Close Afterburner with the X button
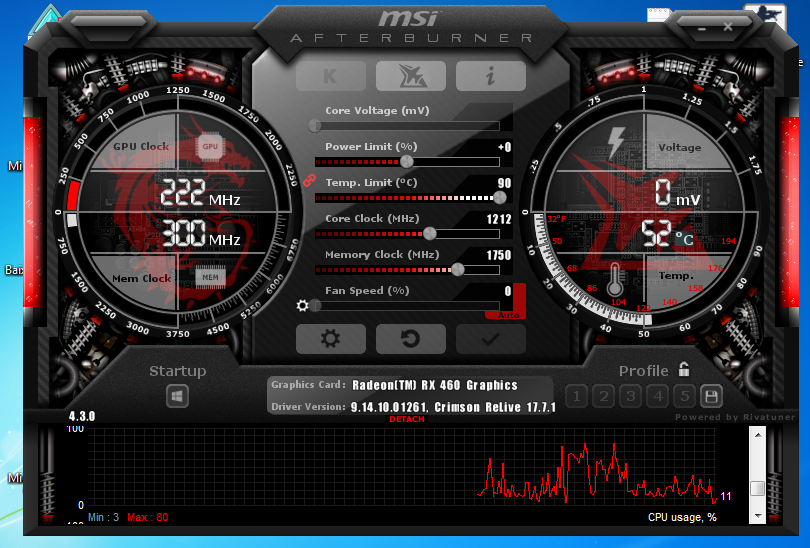 coord(728,27)
